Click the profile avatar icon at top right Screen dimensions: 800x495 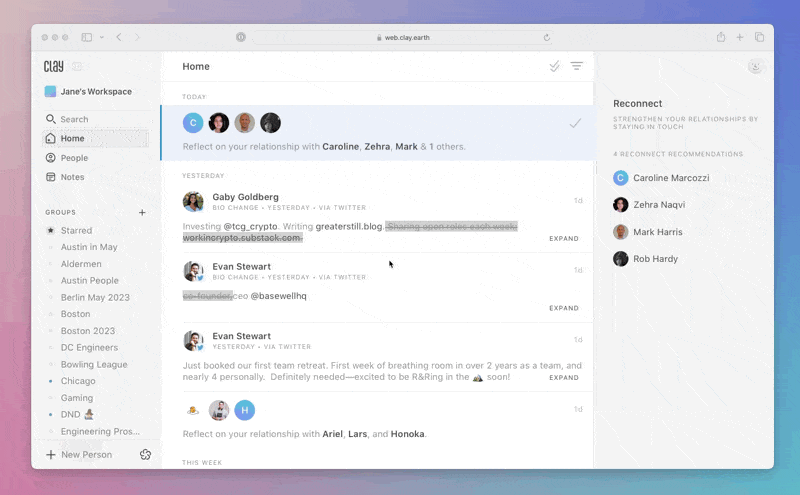(x=755, y=67)
